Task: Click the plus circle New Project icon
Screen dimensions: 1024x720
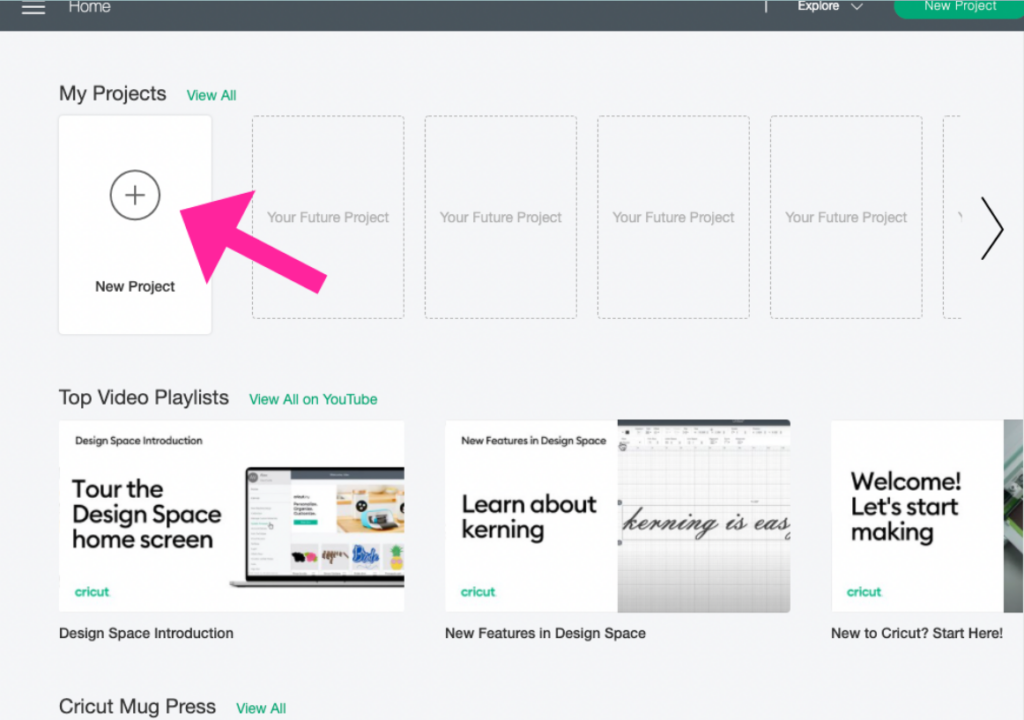Action: (x=135, y=195)
